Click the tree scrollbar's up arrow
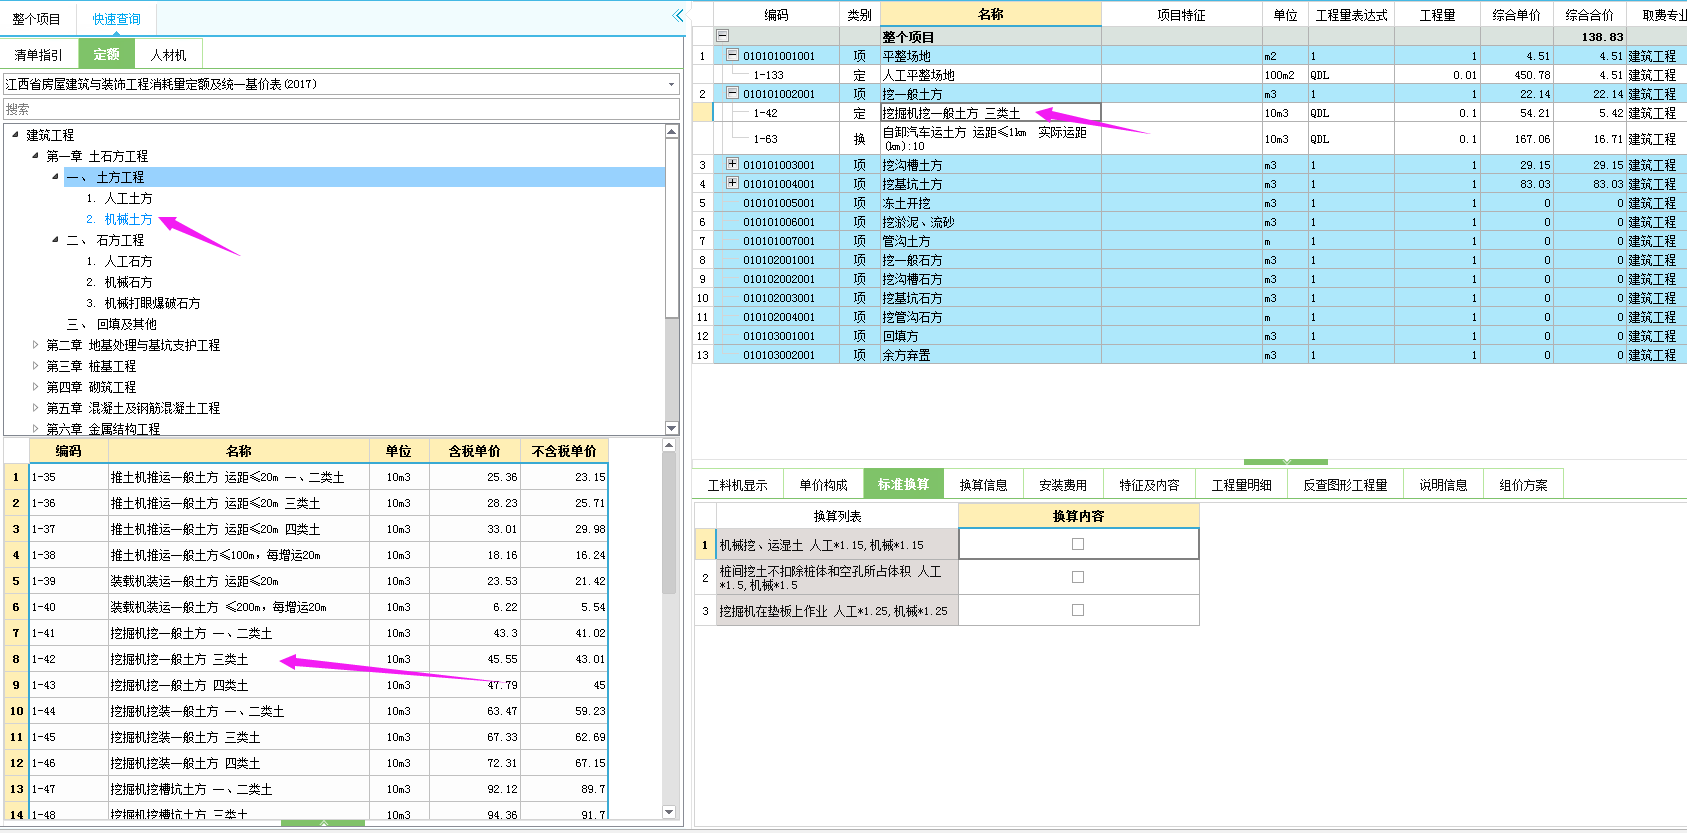Screen dimensions: 1687x833 pyautogui.click(x=671, y=131)
